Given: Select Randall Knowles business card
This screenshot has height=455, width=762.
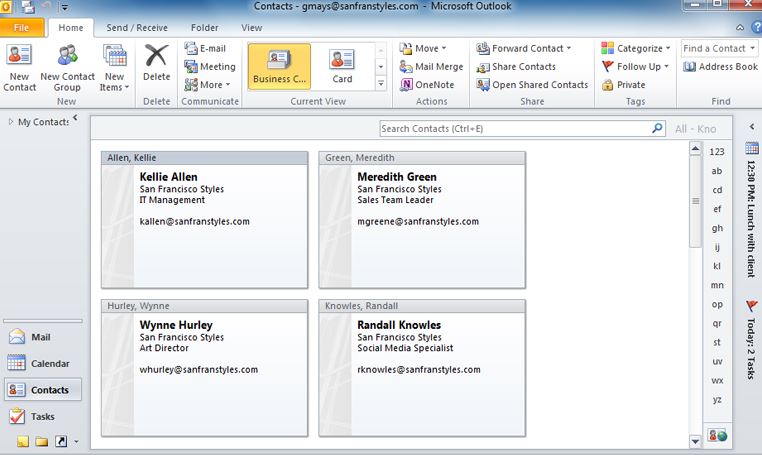Looking at the screenshot, I should coord(422,368).
